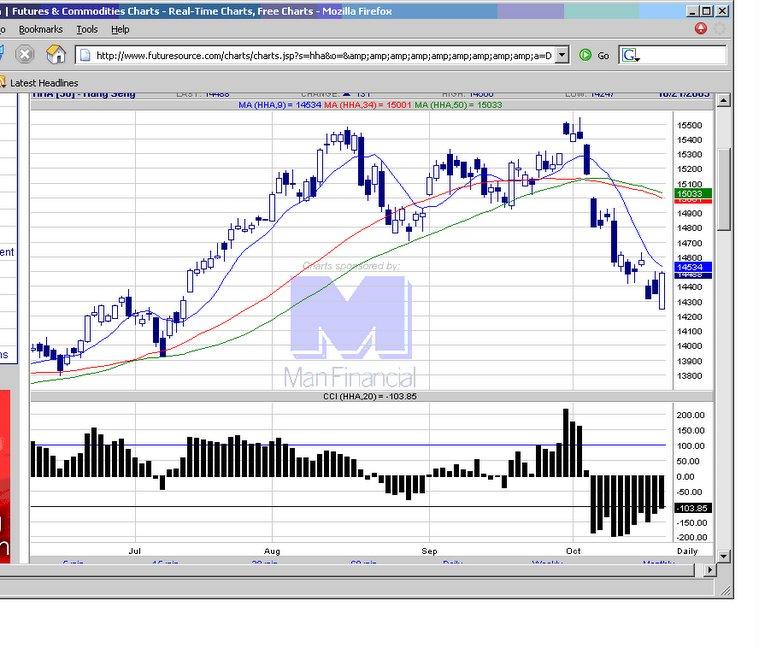Focus the futuresource URL address field
The image size is (759, 649).
323,56
